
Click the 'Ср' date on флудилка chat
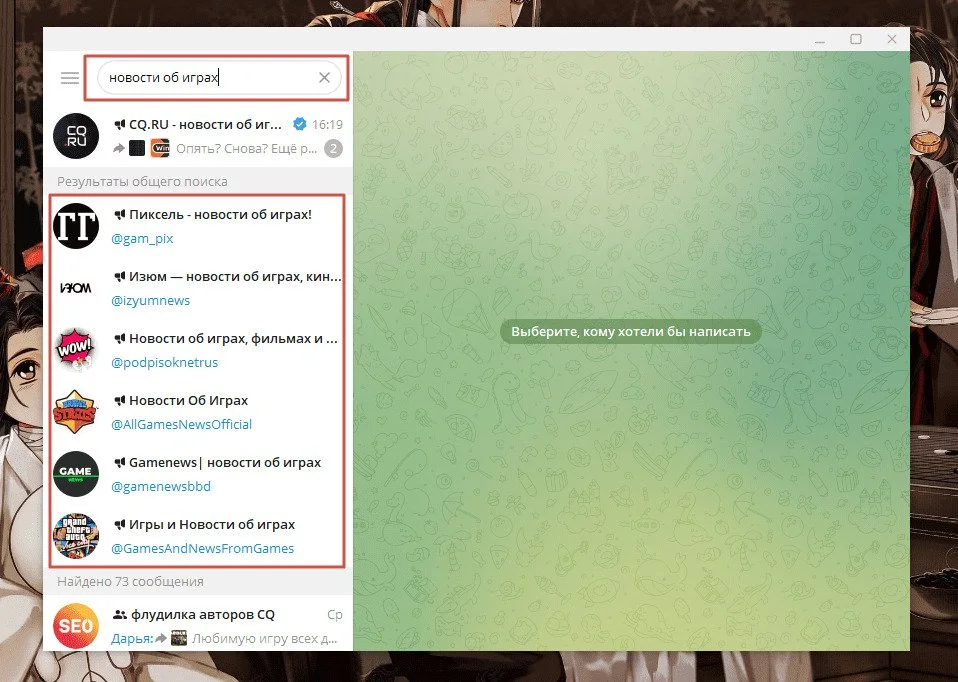point(335,615)
